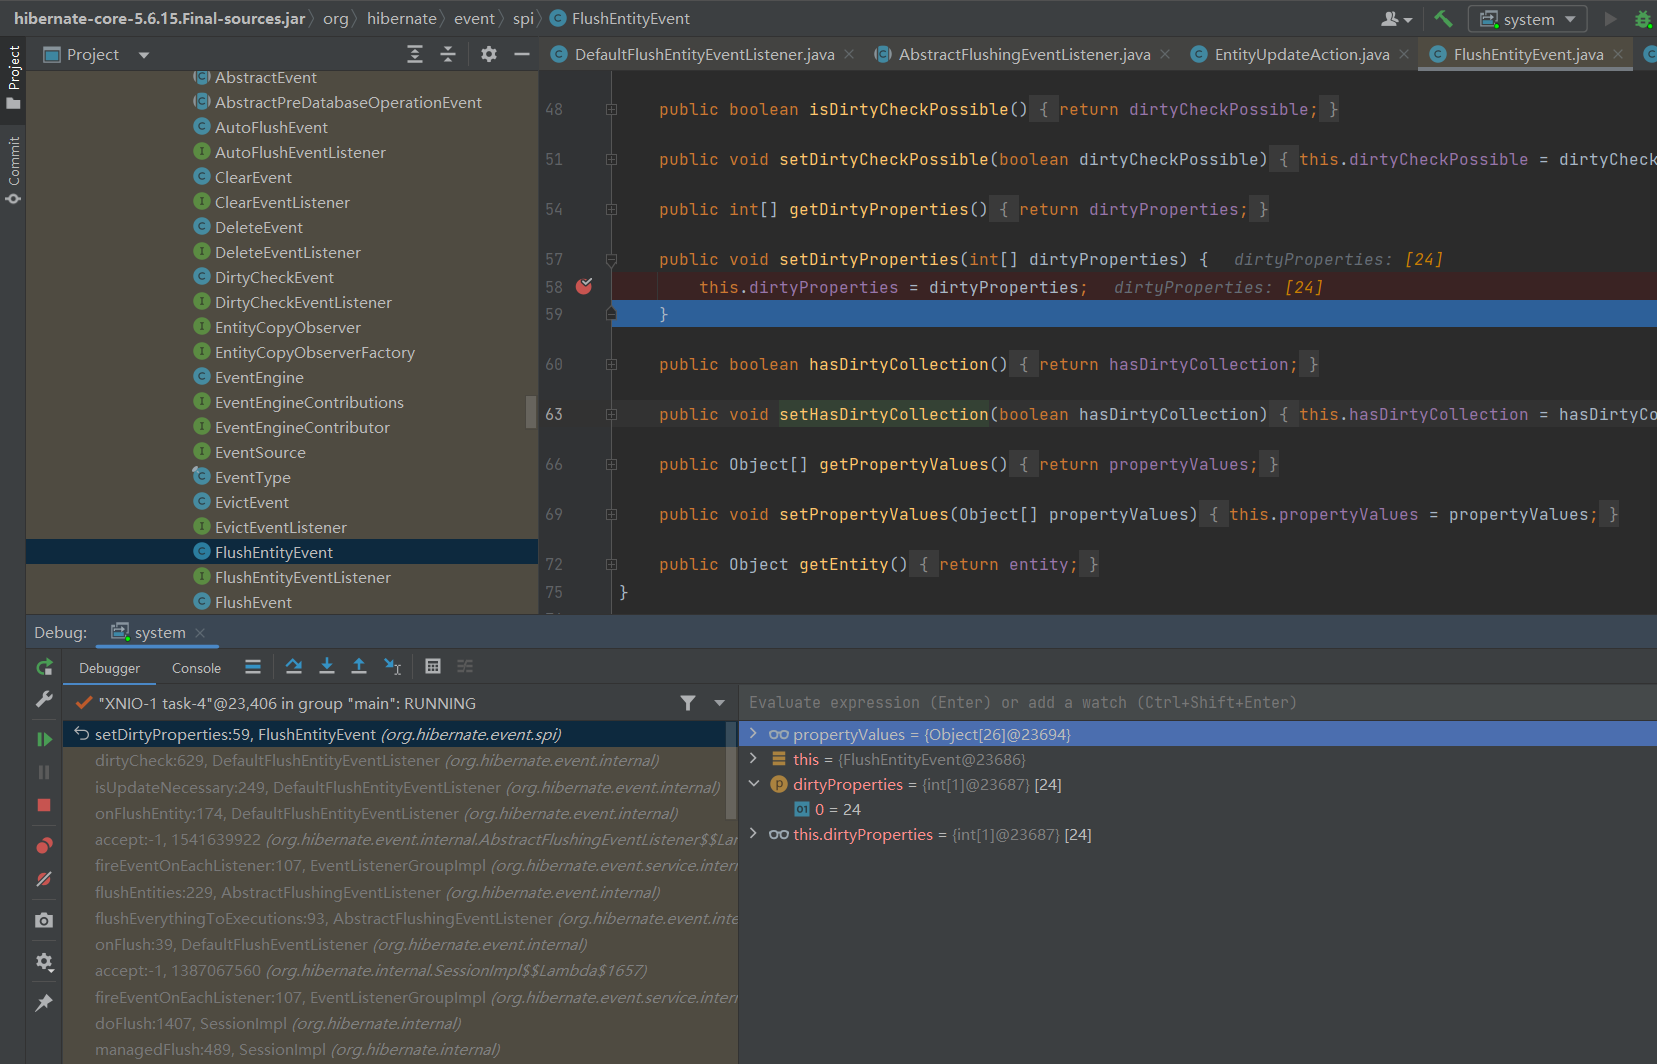The image size is (1657, 1064).
Task: Open the Commit tool window
Action: (13, 170)
